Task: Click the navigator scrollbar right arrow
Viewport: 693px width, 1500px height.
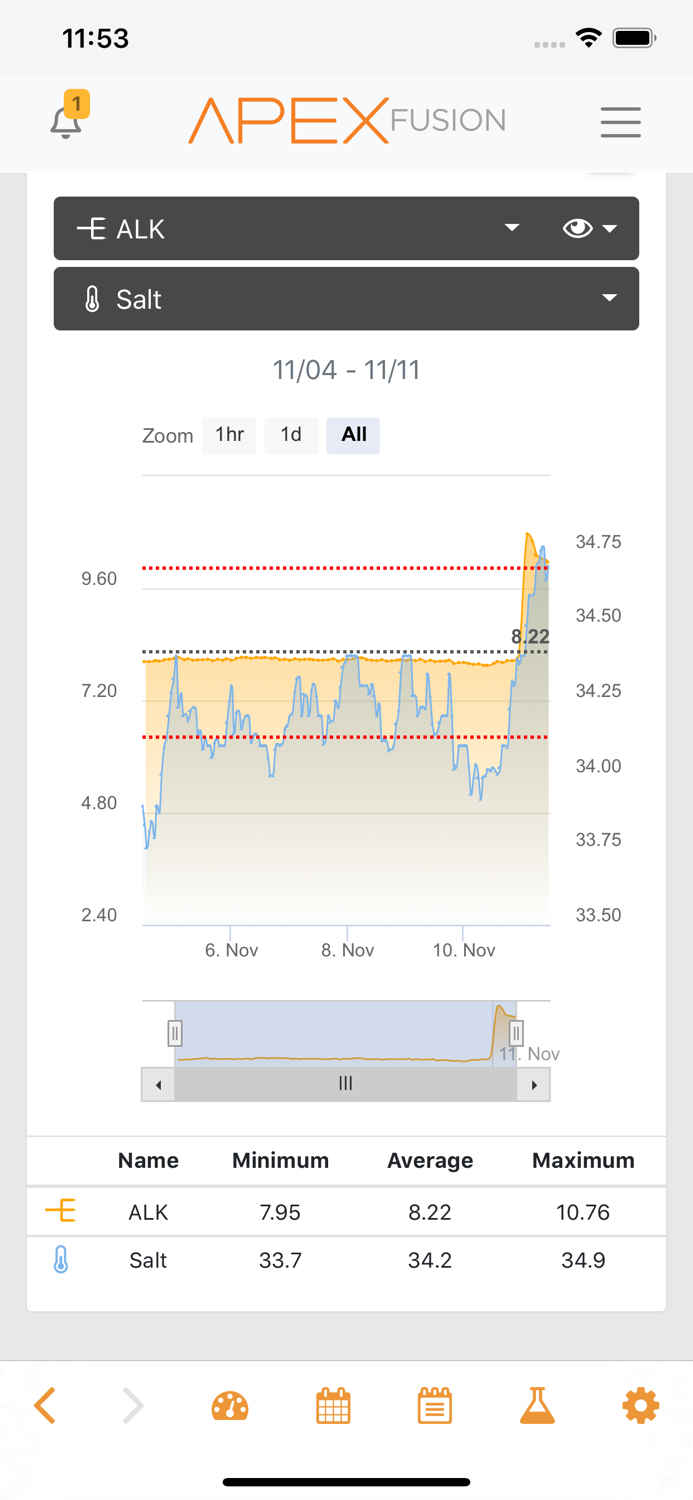Action: coord(534,1084)
